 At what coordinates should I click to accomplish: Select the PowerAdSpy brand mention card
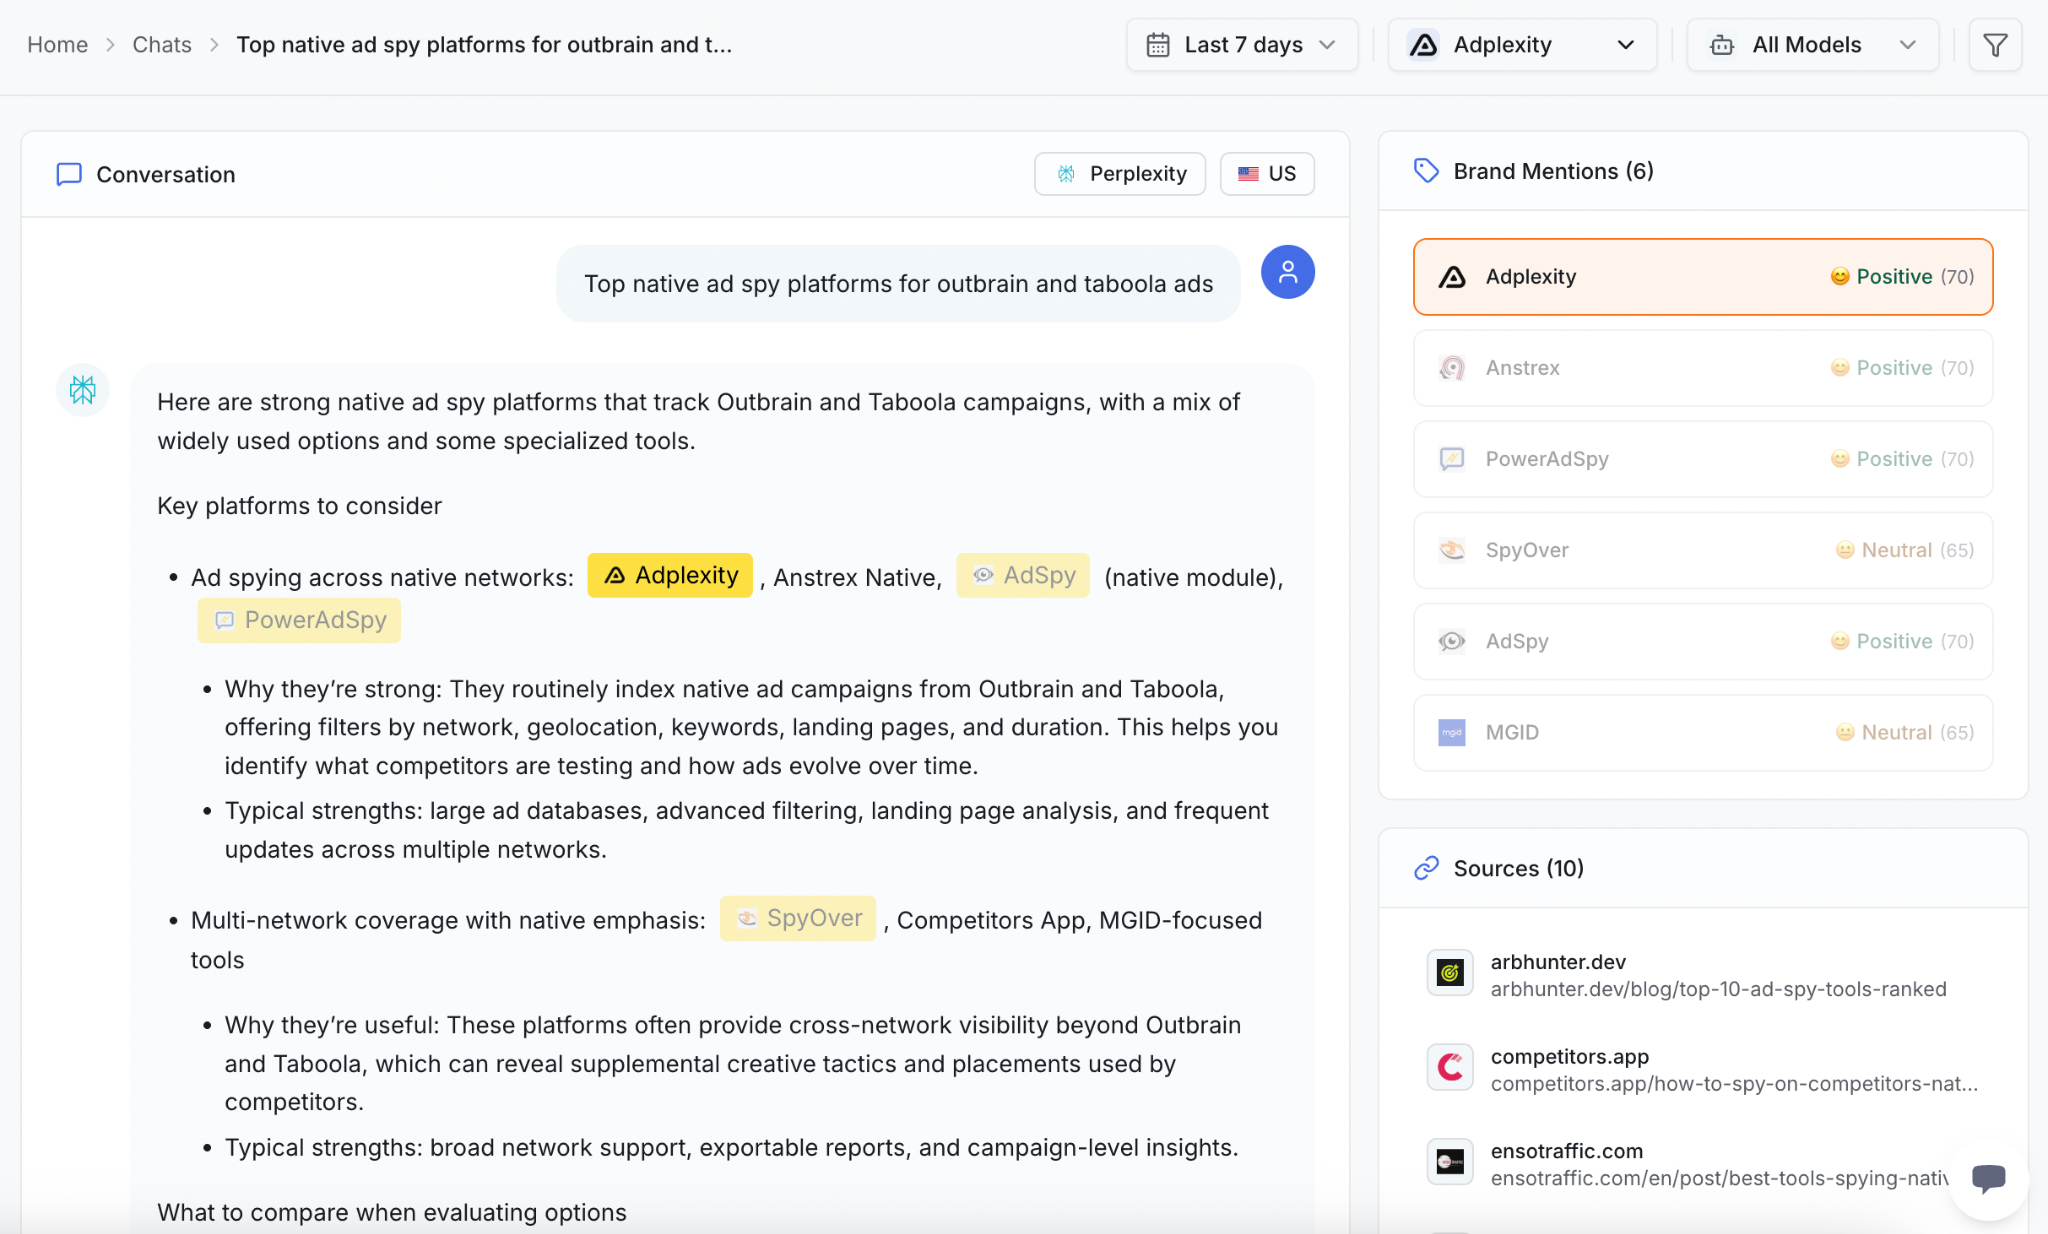1703,459
